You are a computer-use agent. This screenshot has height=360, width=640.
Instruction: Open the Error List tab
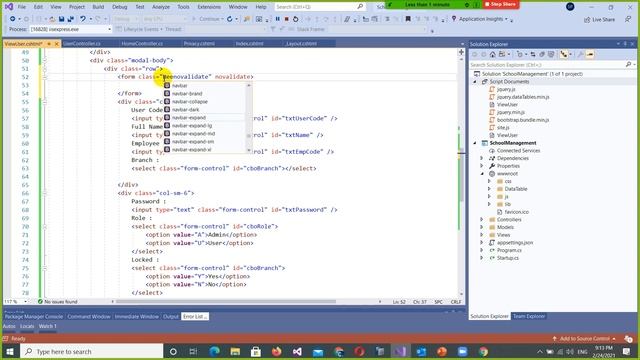[x=195, y=316]
